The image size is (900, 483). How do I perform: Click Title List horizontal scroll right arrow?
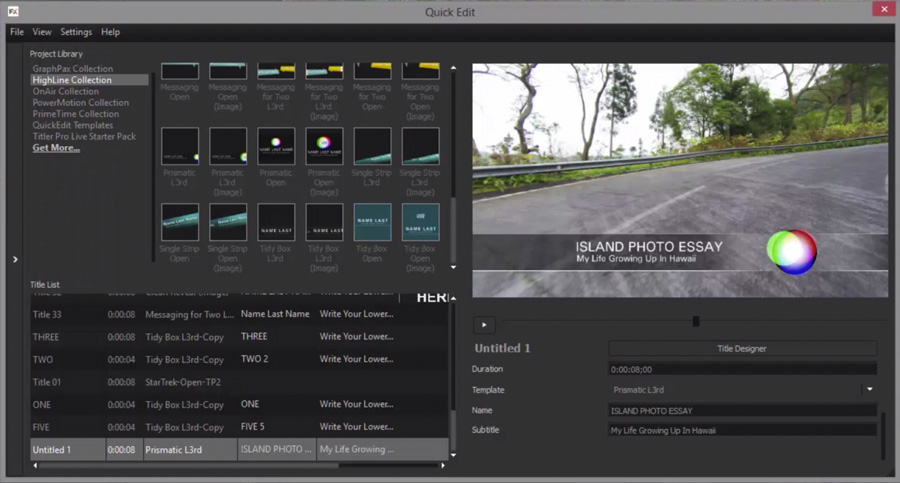coord(443,465)
